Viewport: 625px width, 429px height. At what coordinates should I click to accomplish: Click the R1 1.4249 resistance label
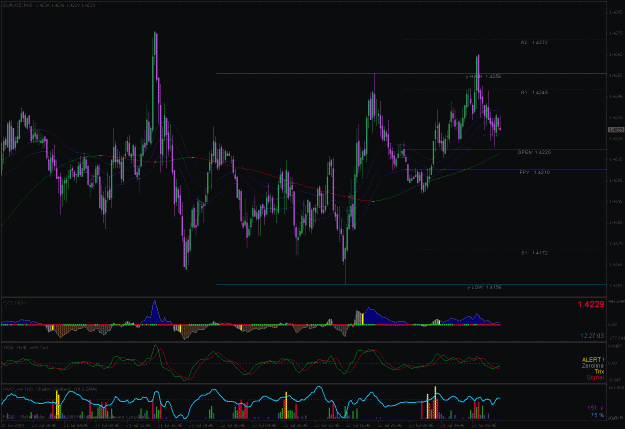click(x=534, y=92)
